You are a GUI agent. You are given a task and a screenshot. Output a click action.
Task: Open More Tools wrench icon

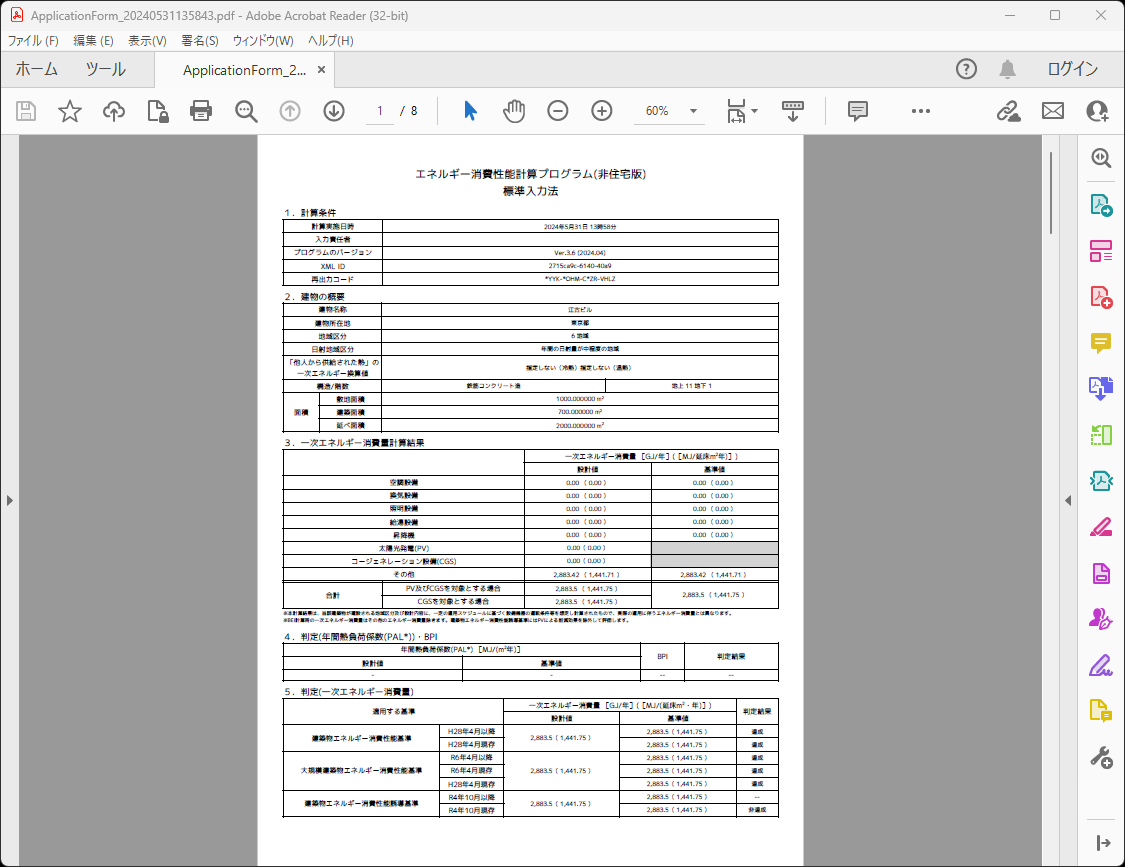click(1101, 757)
